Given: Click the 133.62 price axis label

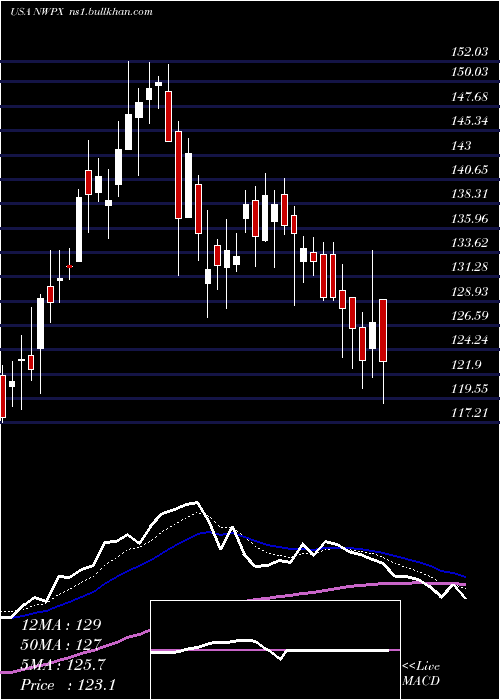Looking at the screenshot, I should pyautogui.click(x=469, y=243).
